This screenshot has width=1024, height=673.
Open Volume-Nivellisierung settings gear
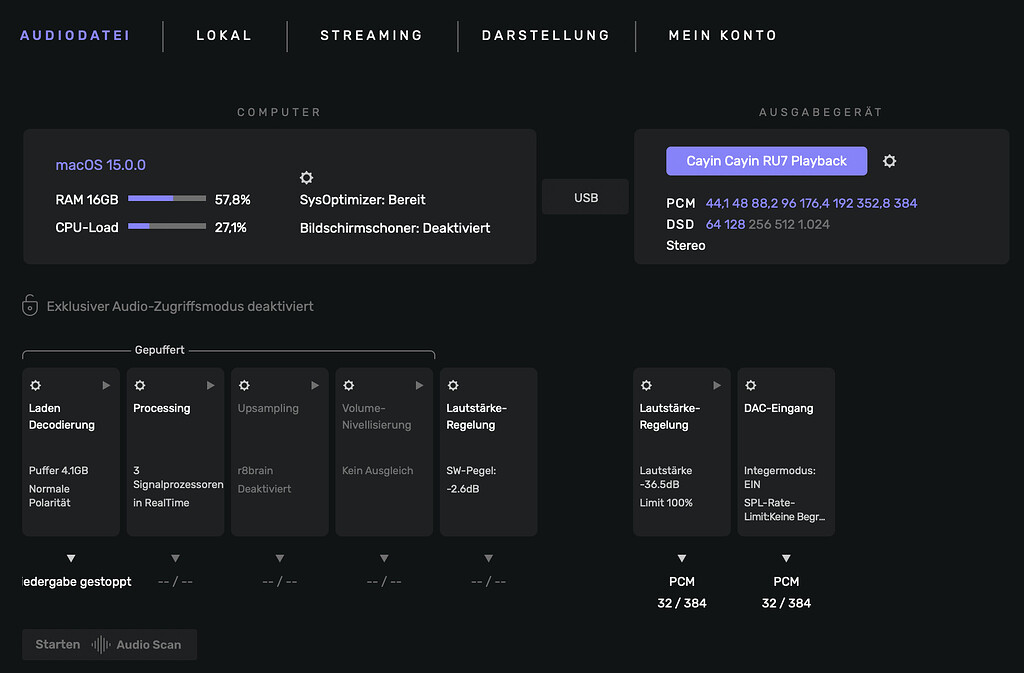(349, 385)
